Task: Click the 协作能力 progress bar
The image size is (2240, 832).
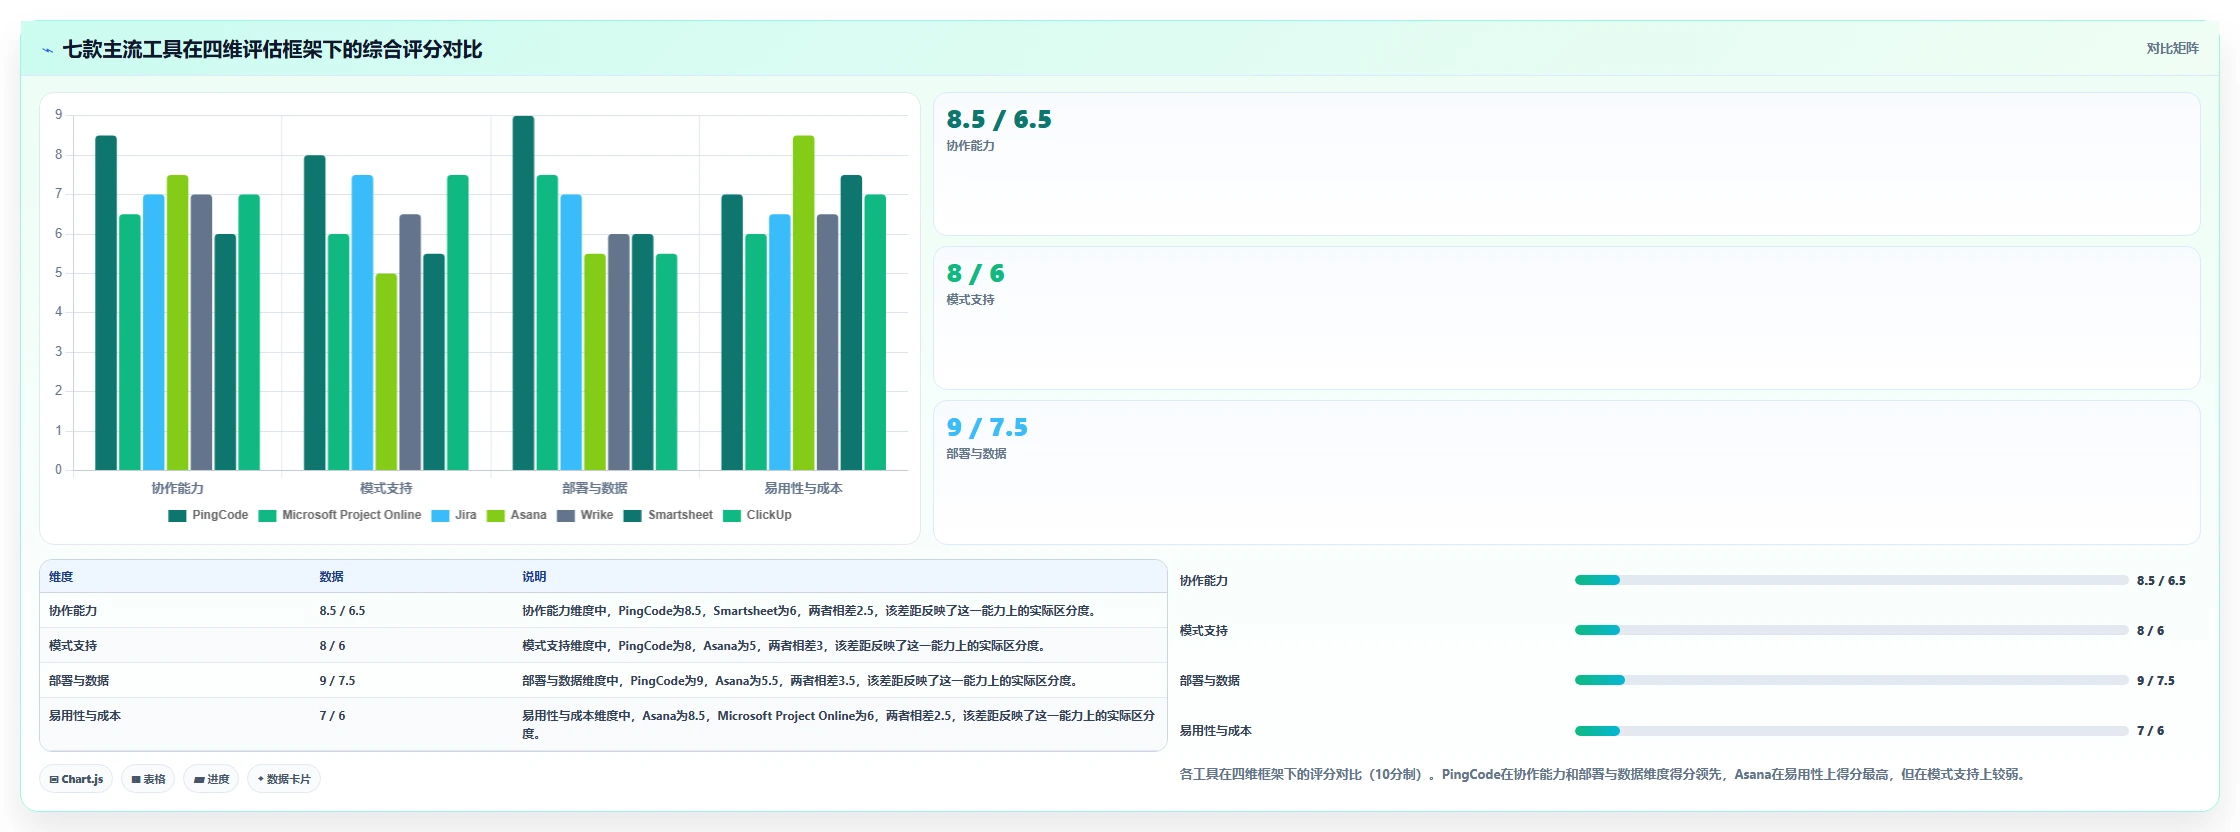Action: (x=1851, y=580)
